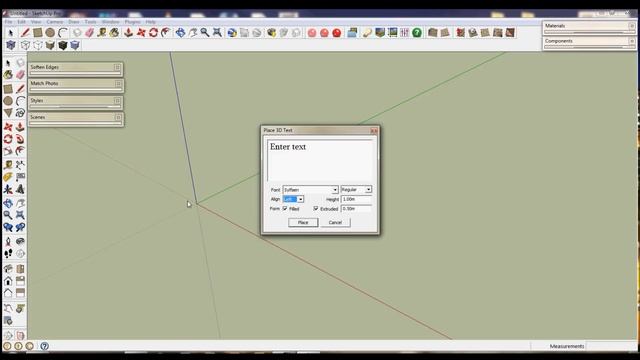Select the Text label tool in left palette
The height and width of the screenshot is (360, 640).
coord(20,177)
